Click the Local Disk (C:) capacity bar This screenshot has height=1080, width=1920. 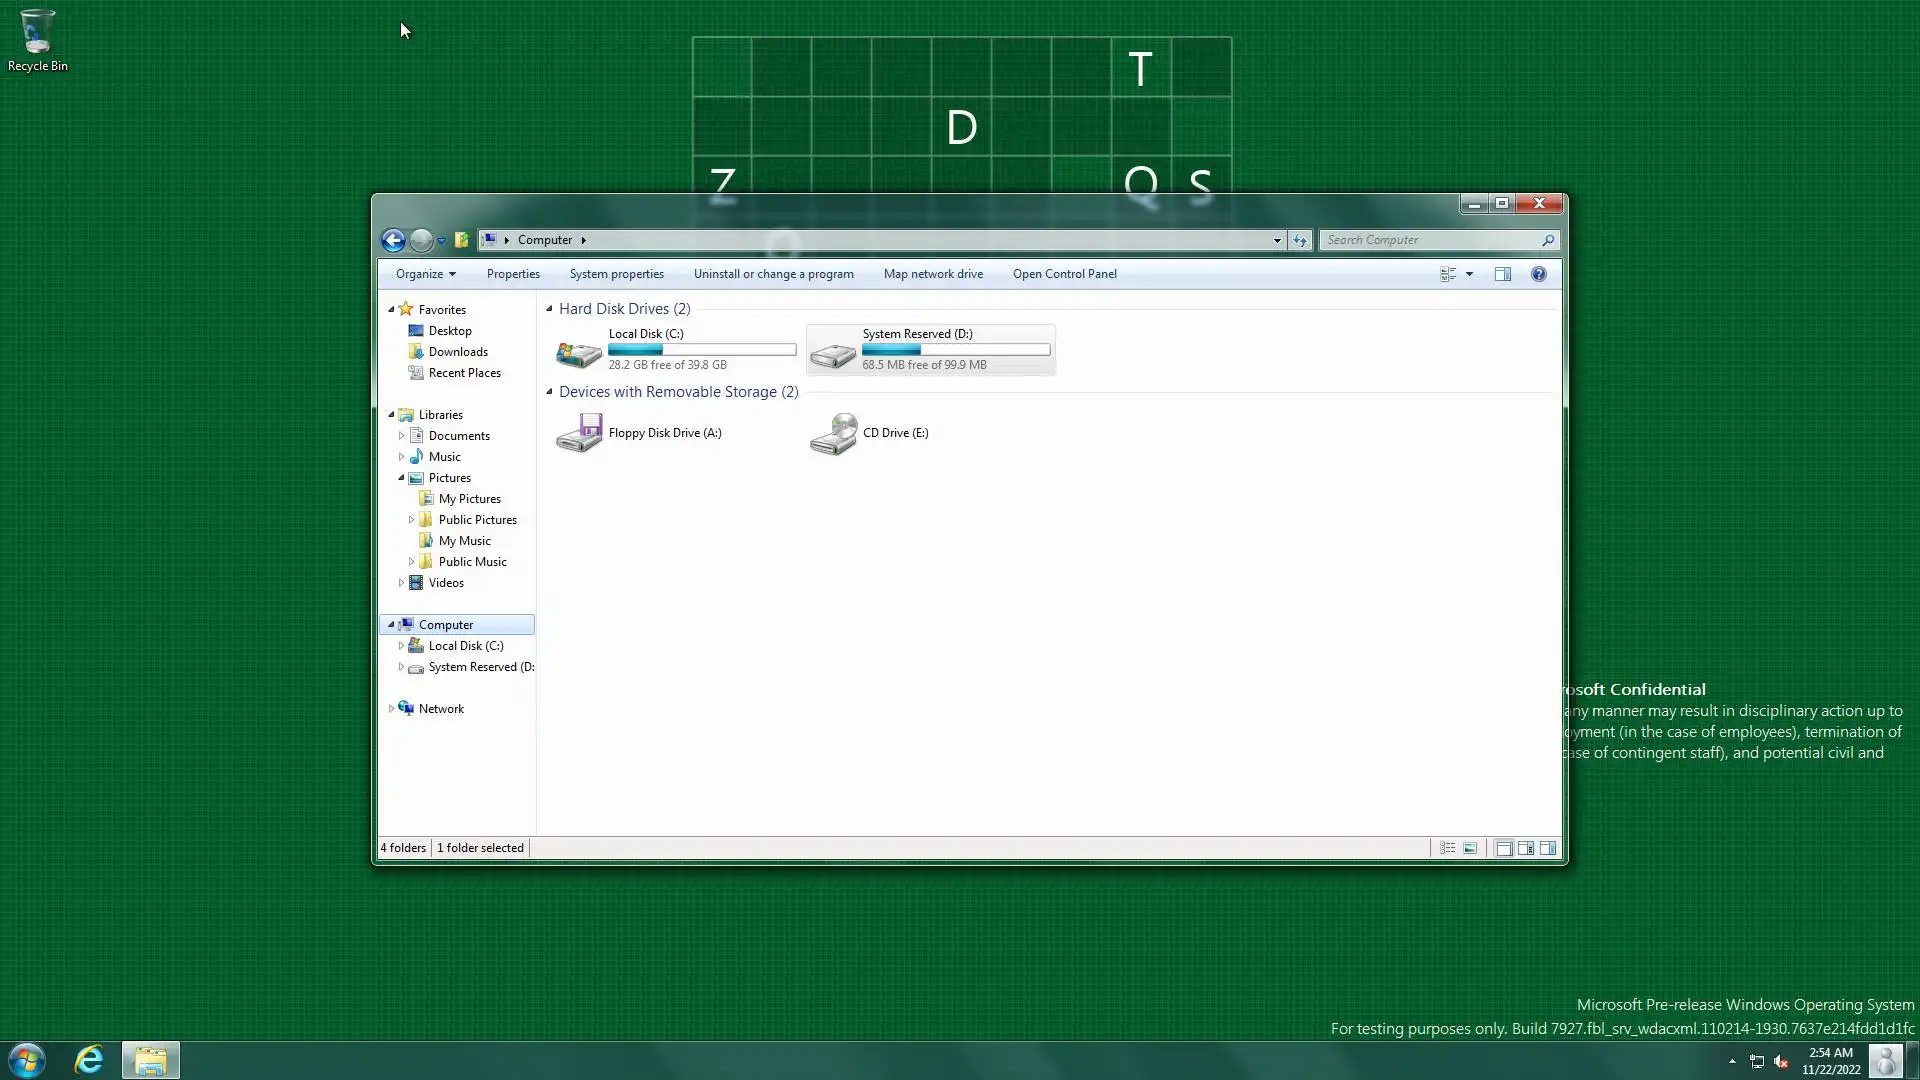[702, 350]
